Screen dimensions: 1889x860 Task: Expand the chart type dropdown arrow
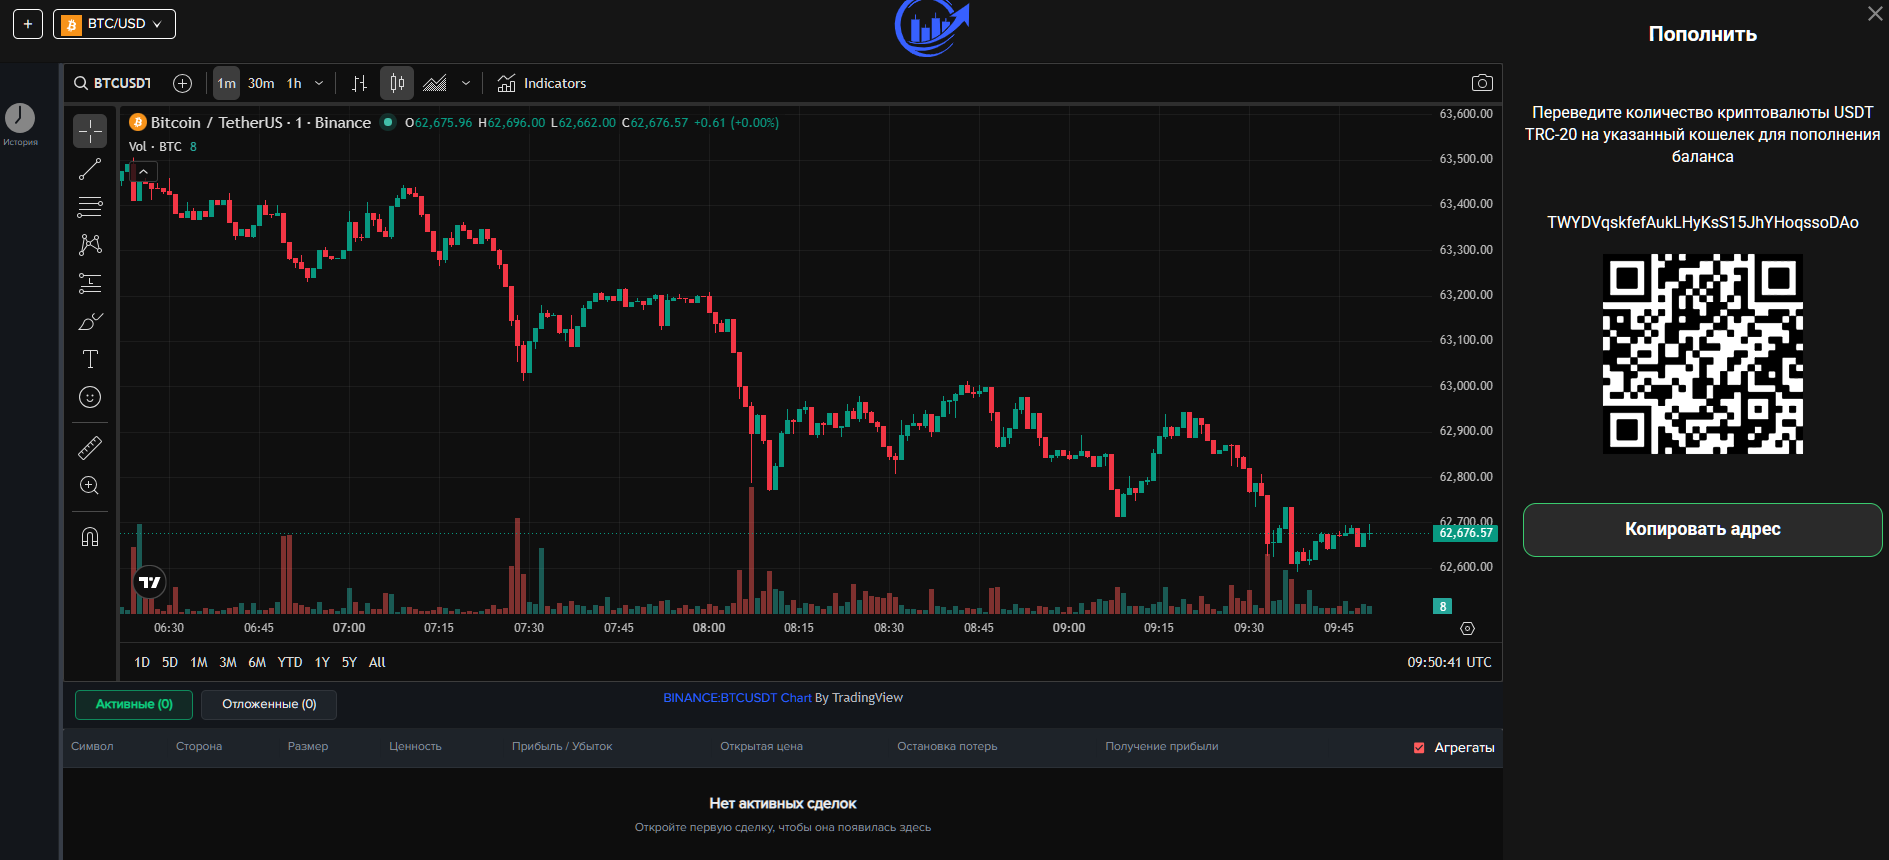point(466,83)
